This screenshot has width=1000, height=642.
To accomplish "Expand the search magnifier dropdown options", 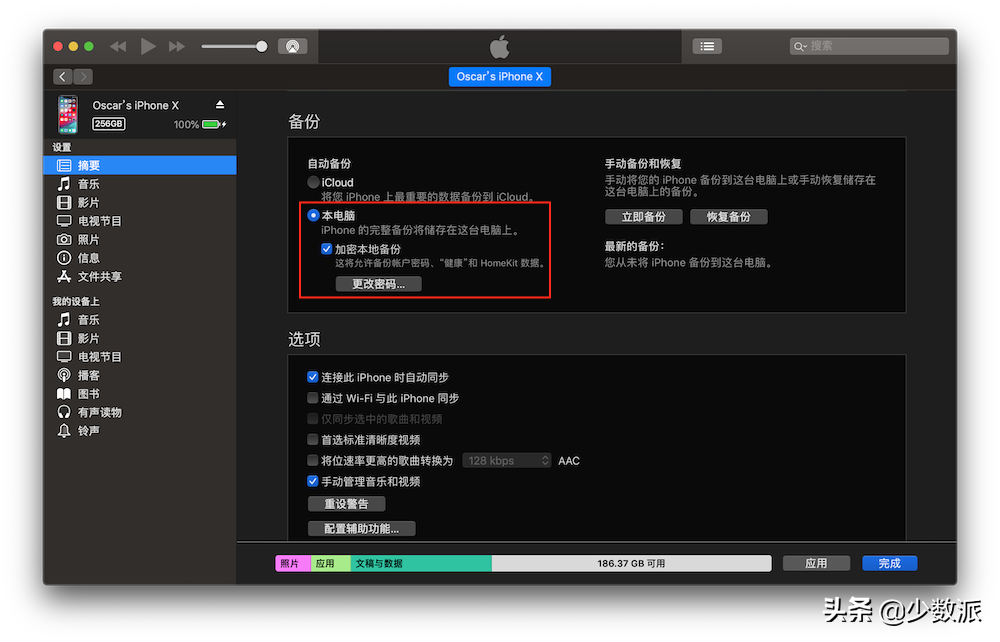I will 800,46.
